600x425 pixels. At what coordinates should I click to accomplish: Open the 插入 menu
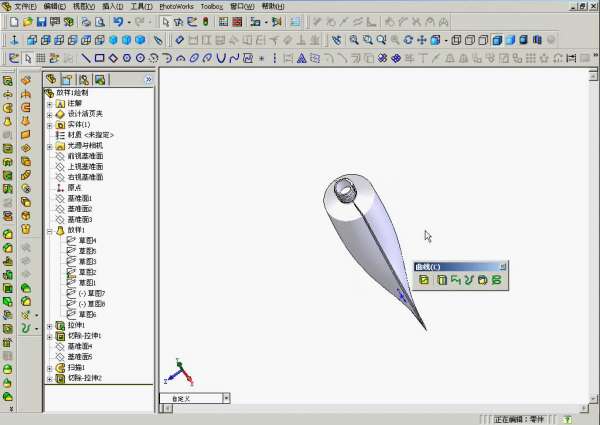click(113, 6)
